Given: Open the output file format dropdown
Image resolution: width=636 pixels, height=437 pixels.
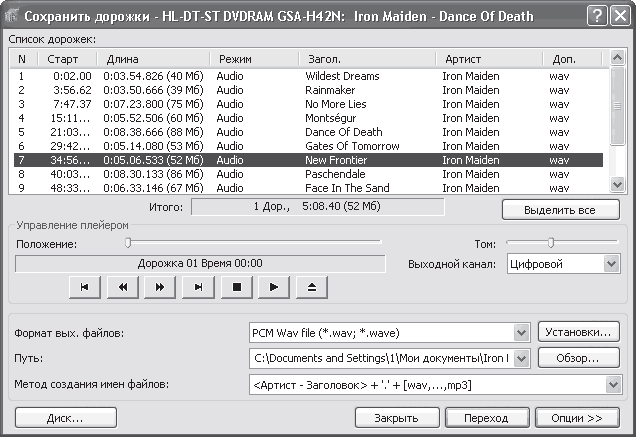Looking at the screenshot, I should pos(520,333).
